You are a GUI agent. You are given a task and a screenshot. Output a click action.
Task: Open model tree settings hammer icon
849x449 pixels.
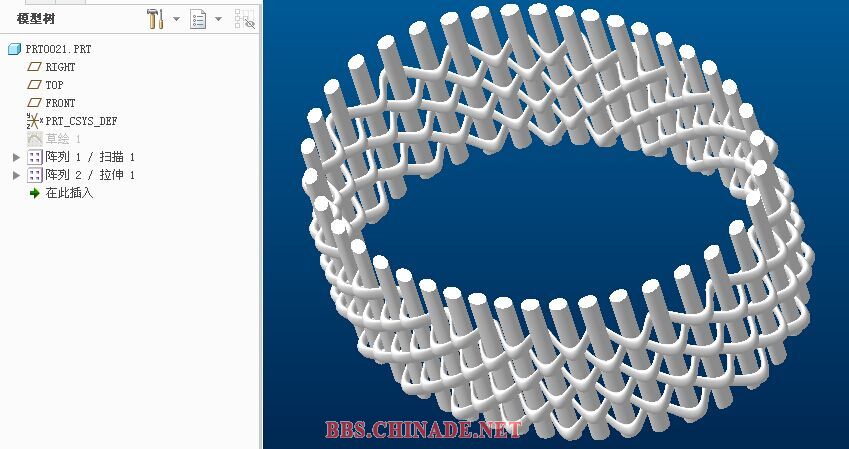[155, 19]
